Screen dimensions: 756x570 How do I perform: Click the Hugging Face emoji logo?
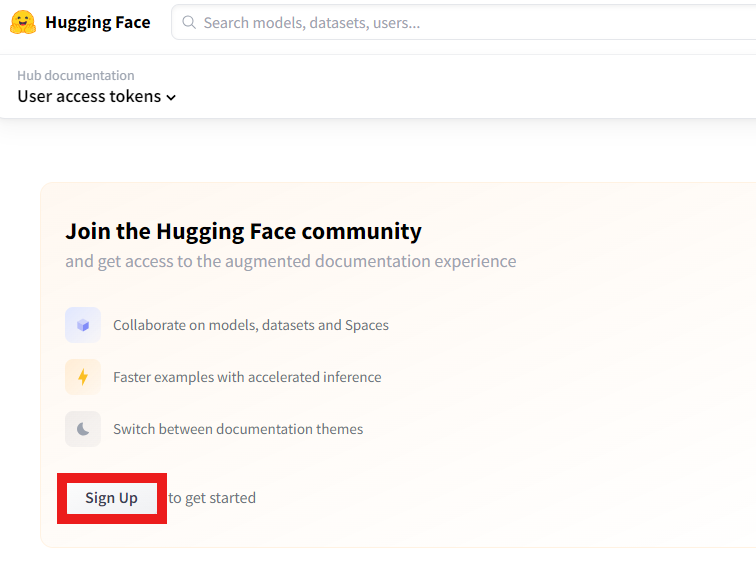(23, 22)
